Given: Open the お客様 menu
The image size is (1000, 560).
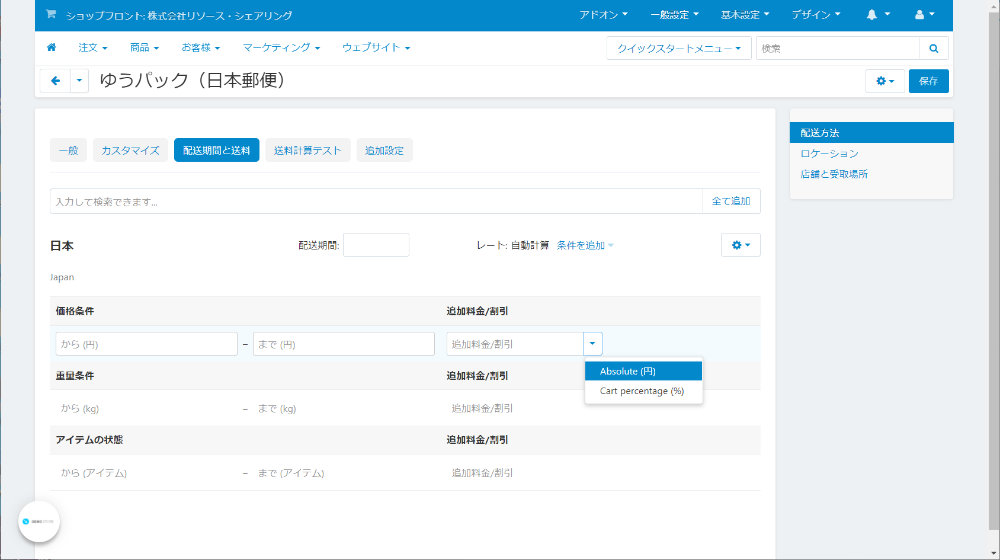Looking at the screenshot, I should (x=200, y=48).
